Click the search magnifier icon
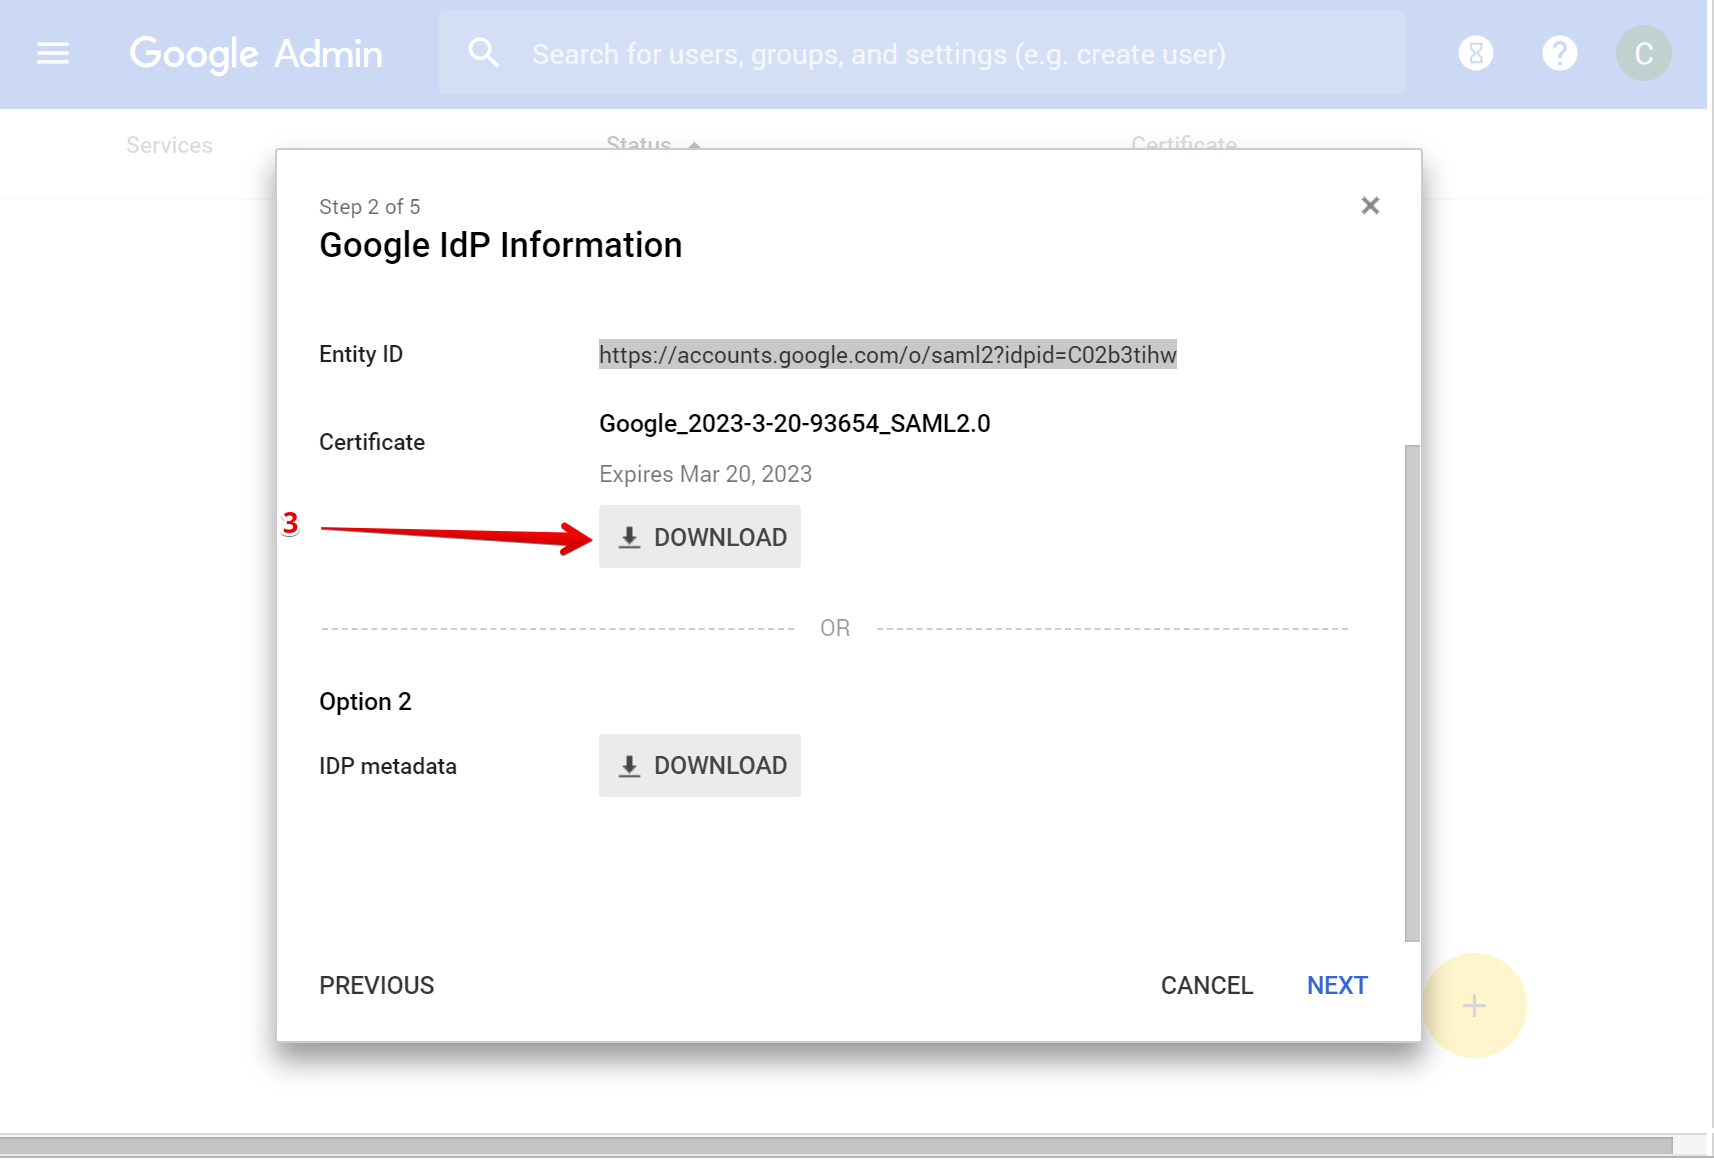1714x1160 pixels. pyautogui.click(x=484, y=52)
